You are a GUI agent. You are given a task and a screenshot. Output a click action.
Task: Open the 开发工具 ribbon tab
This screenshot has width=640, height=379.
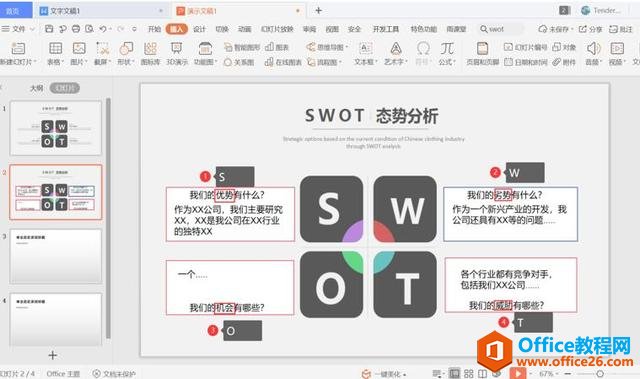[x=386, y=29]
